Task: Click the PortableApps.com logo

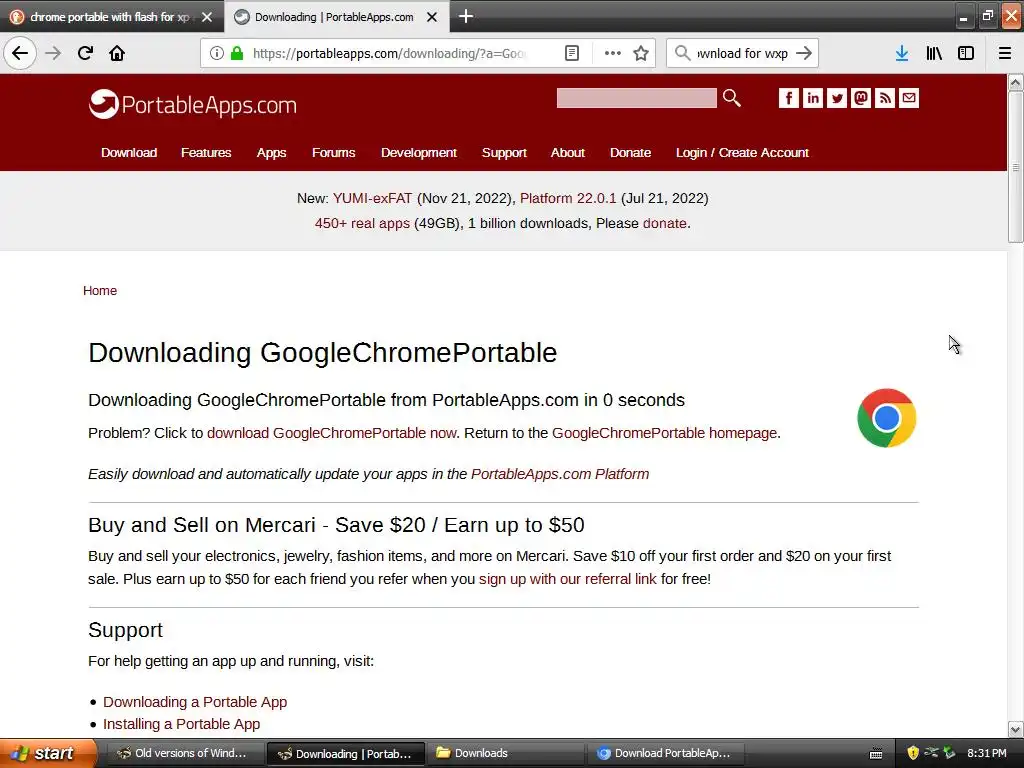Action: [x=193, y=104]
